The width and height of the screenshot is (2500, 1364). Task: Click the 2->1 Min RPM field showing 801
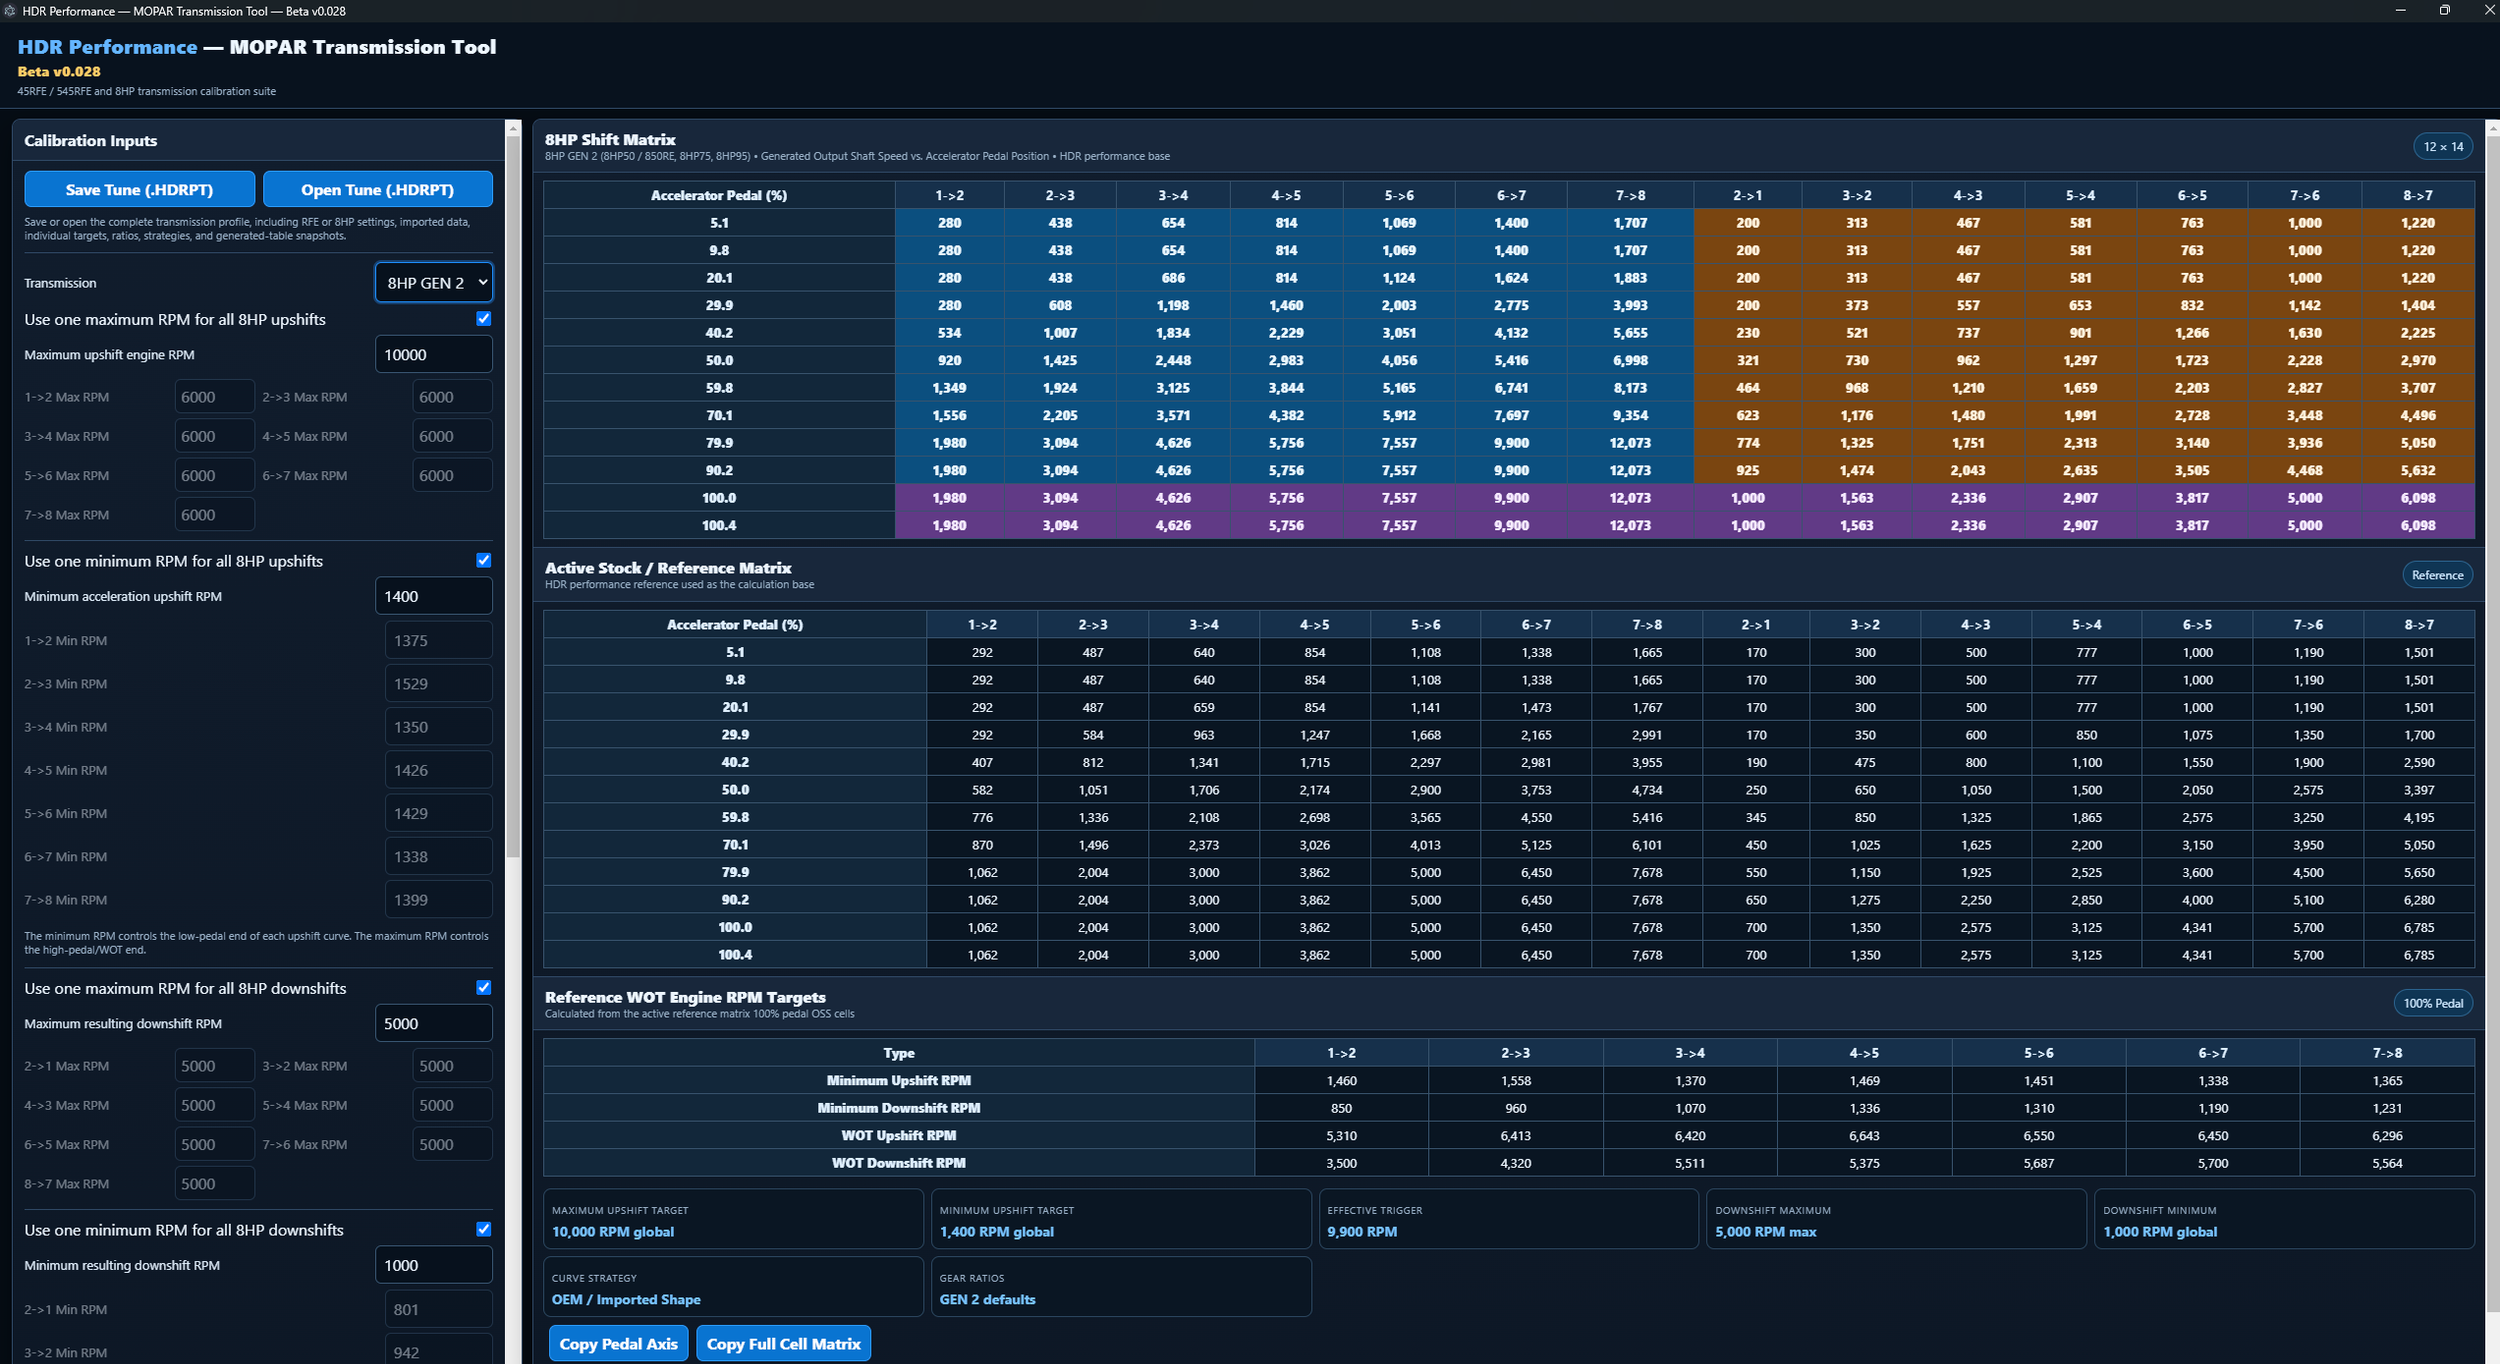(438, 1309)
